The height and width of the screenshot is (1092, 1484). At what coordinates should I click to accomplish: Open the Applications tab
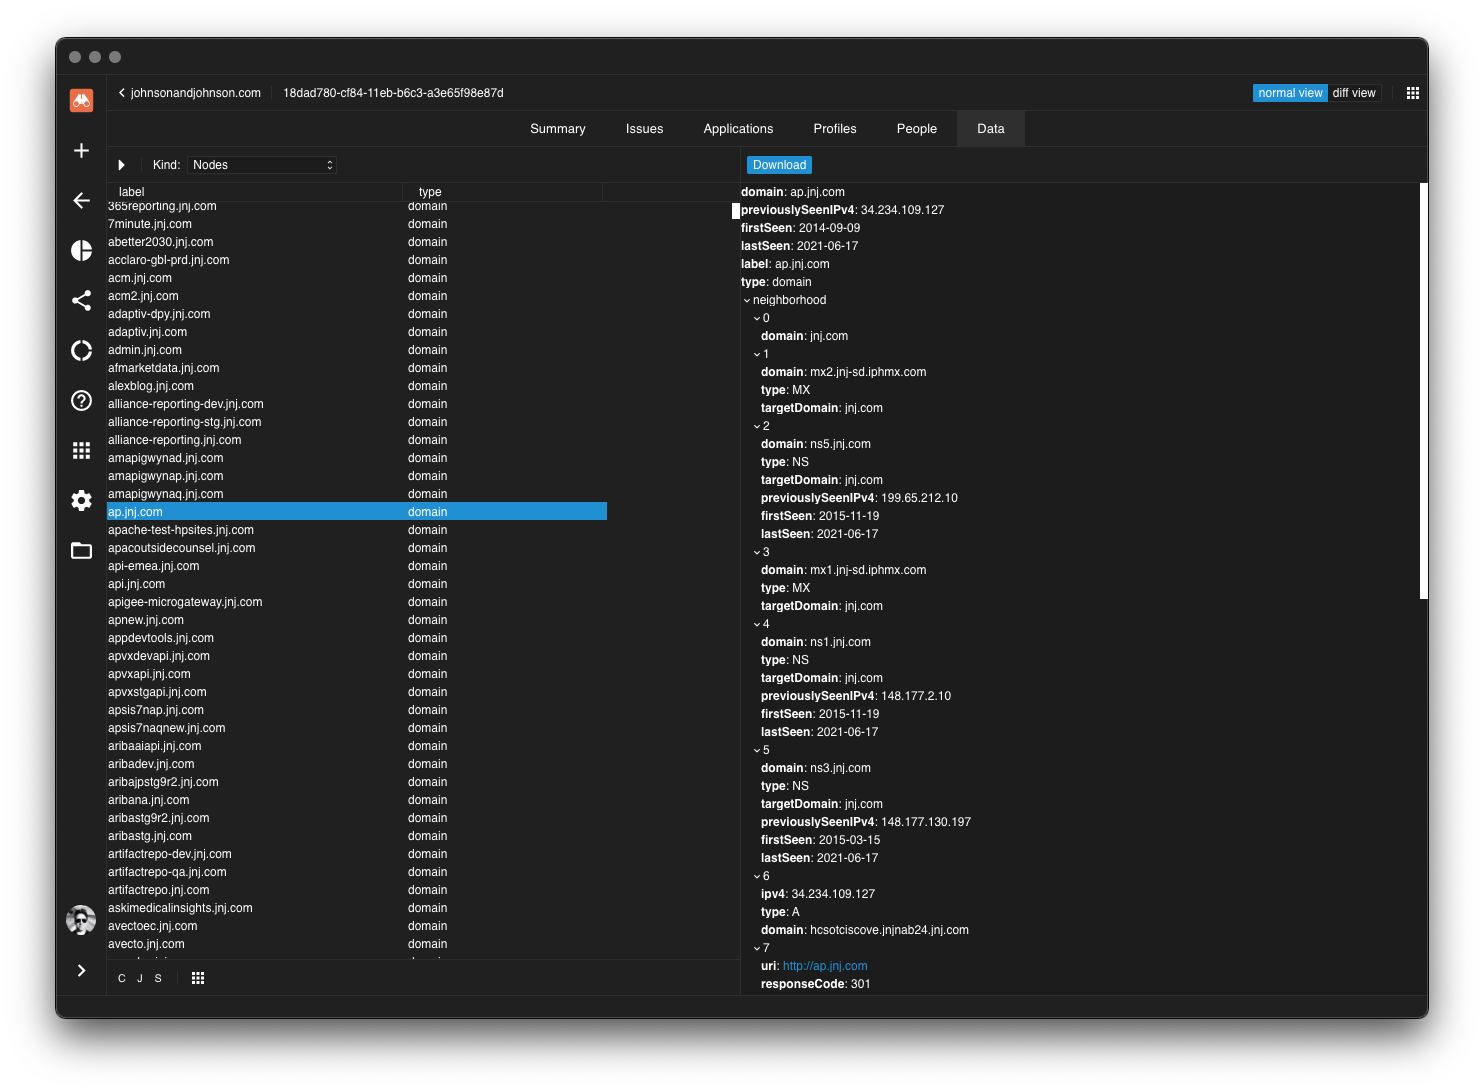(x=739, y=129)
